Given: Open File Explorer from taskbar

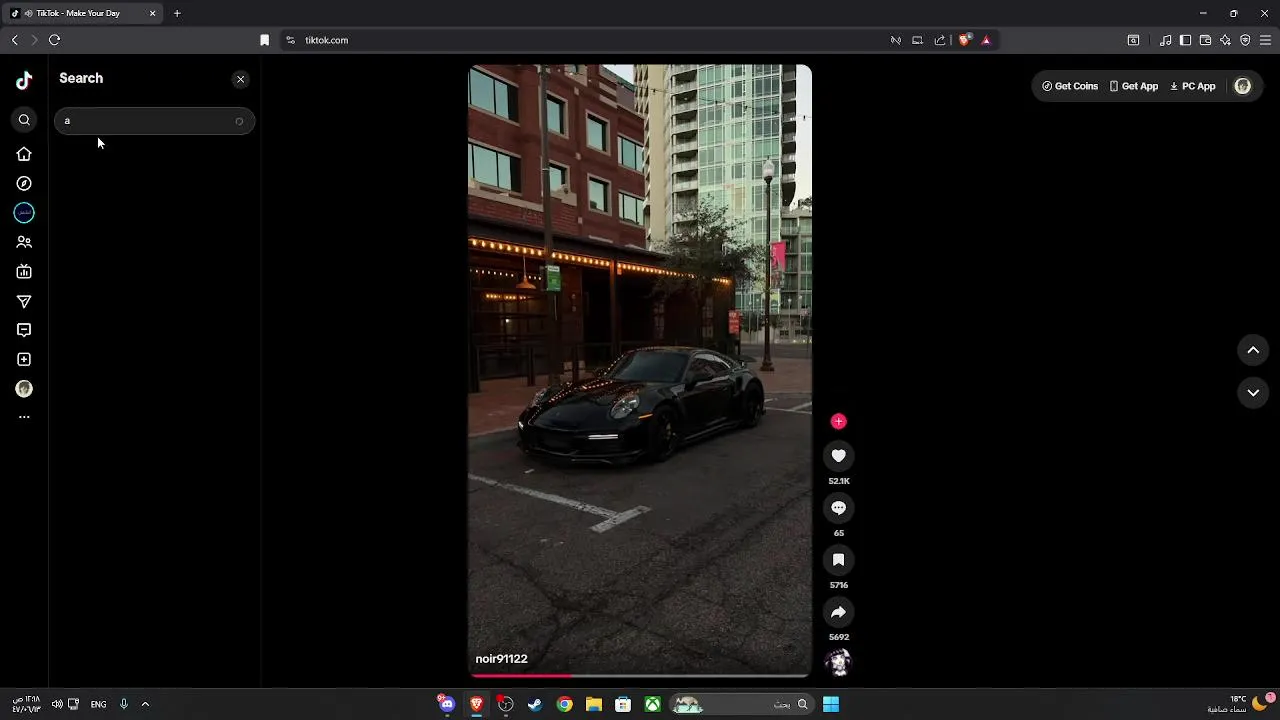Looking at the screenshot, I should [594, 704].
